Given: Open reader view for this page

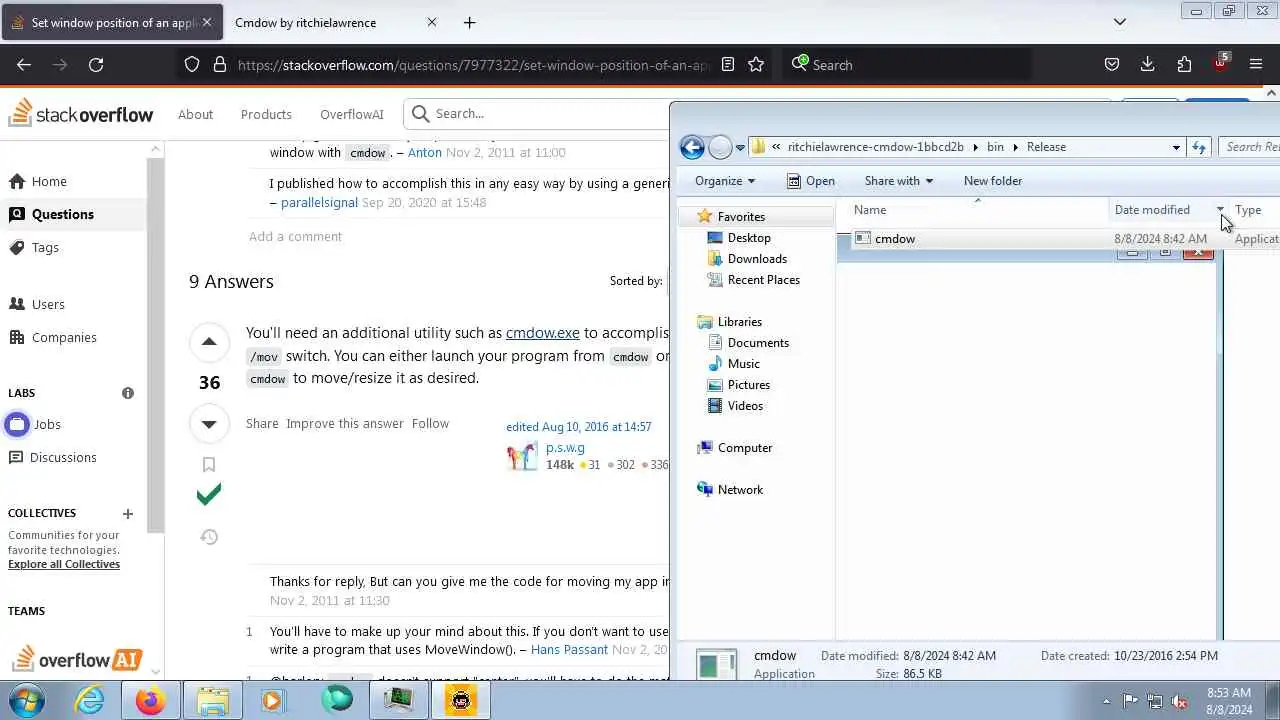Looking at the screenshot, I should pyautogui.click(x=728, y=64).
